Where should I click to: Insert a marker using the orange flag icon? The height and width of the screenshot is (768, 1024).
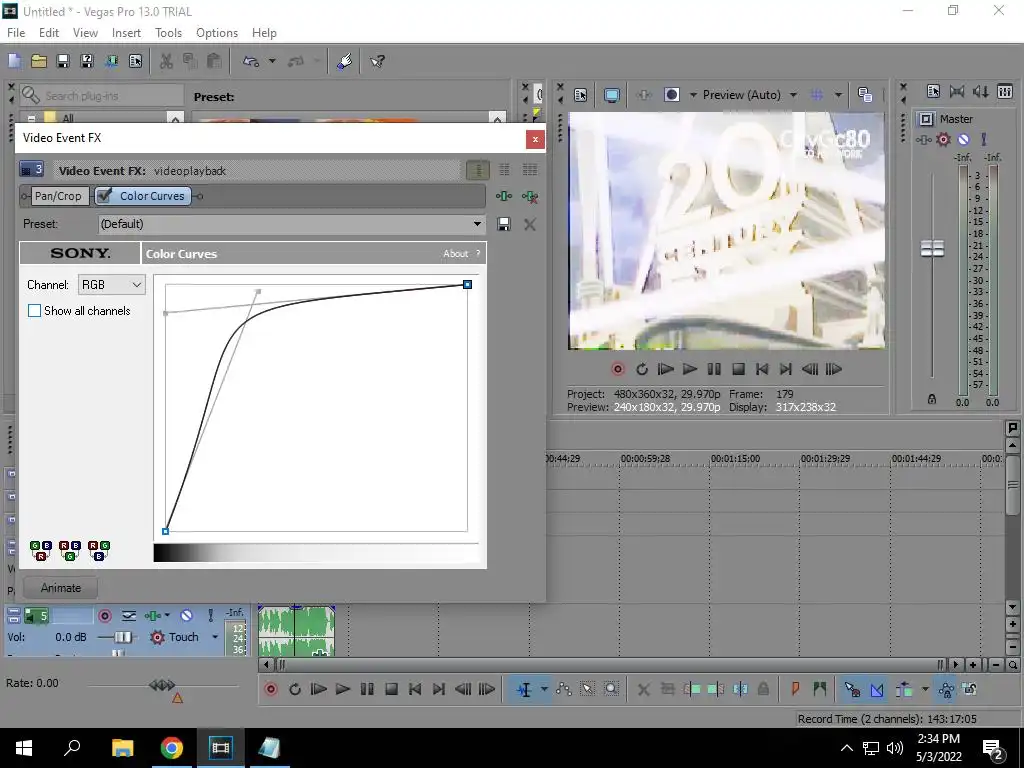[x=795, y=689]
